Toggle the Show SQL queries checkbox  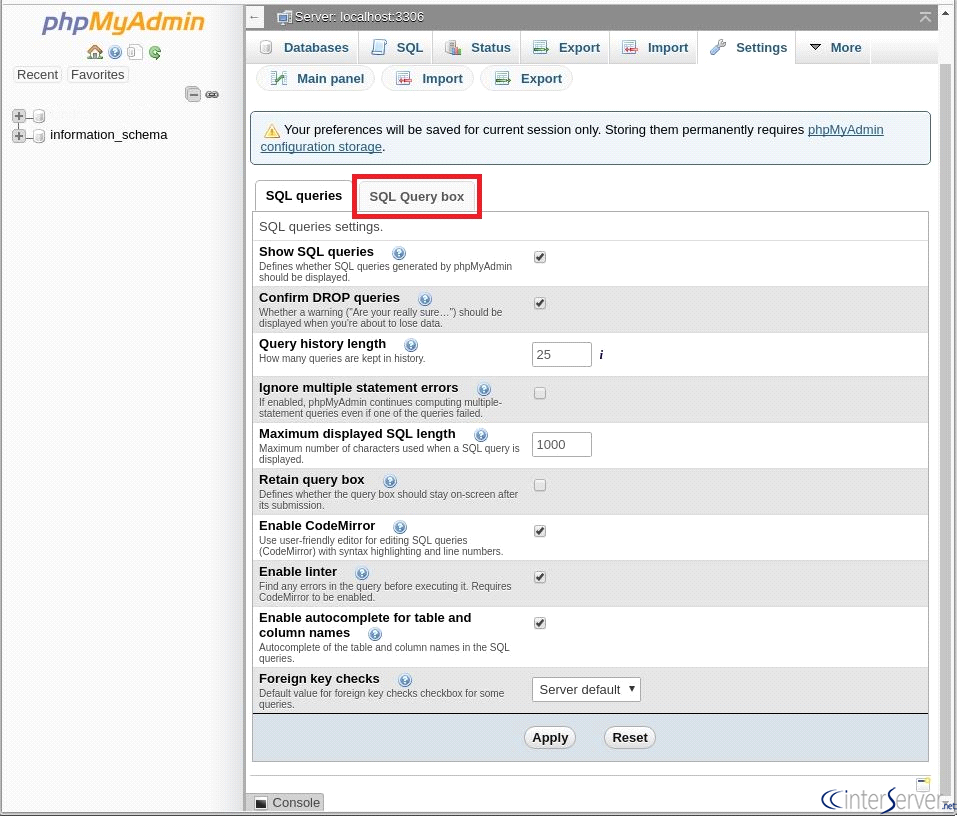[x=540, y=258]
